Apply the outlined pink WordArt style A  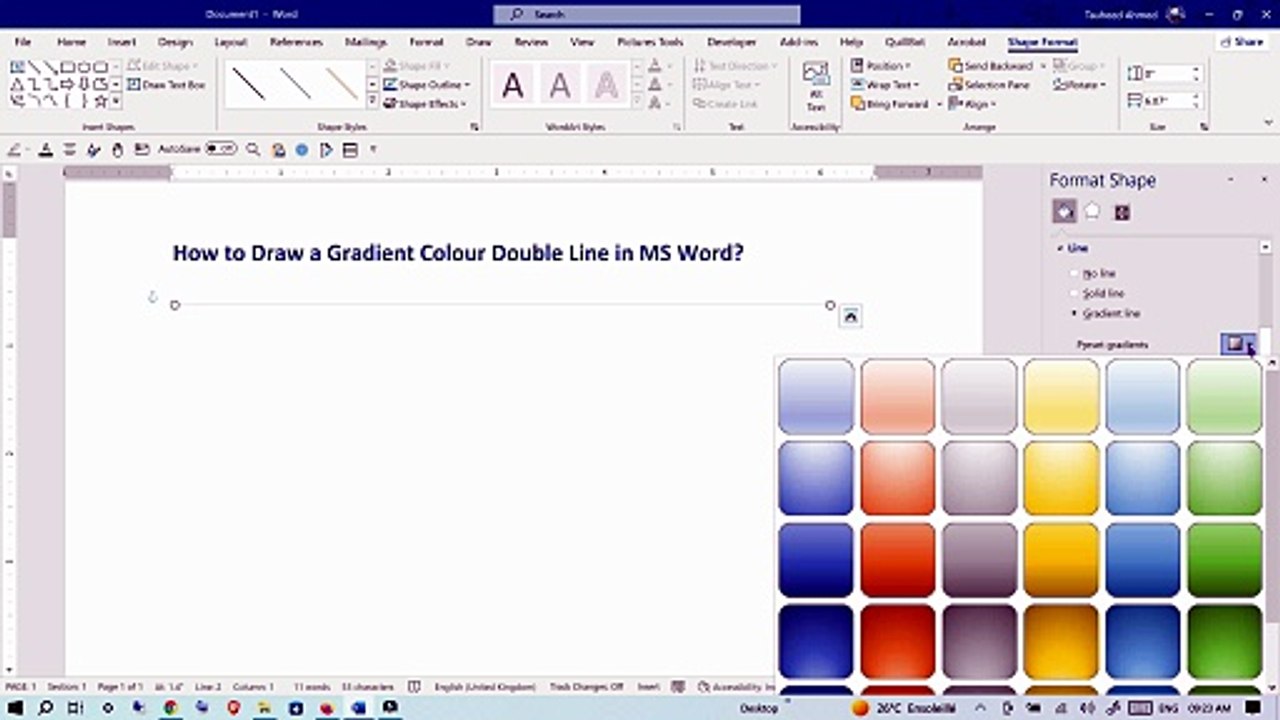click(606, 86)
